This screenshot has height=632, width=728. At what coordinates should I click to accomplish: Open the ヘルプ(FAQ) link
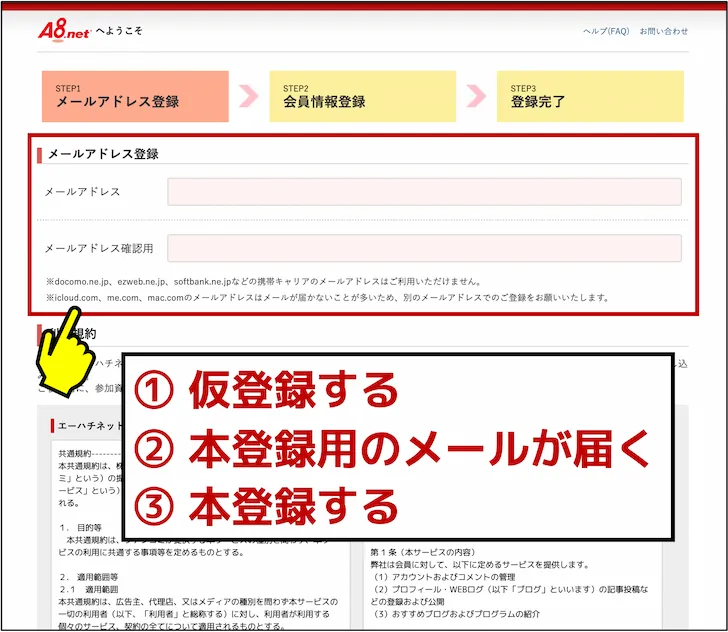pos(606,31)
